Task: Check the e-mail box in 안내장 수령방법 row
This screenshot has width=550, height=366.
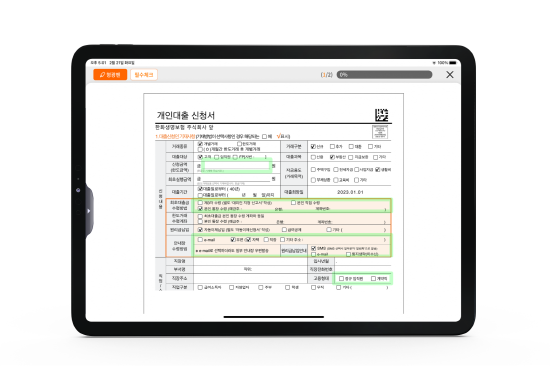Action: click(200, 240)
